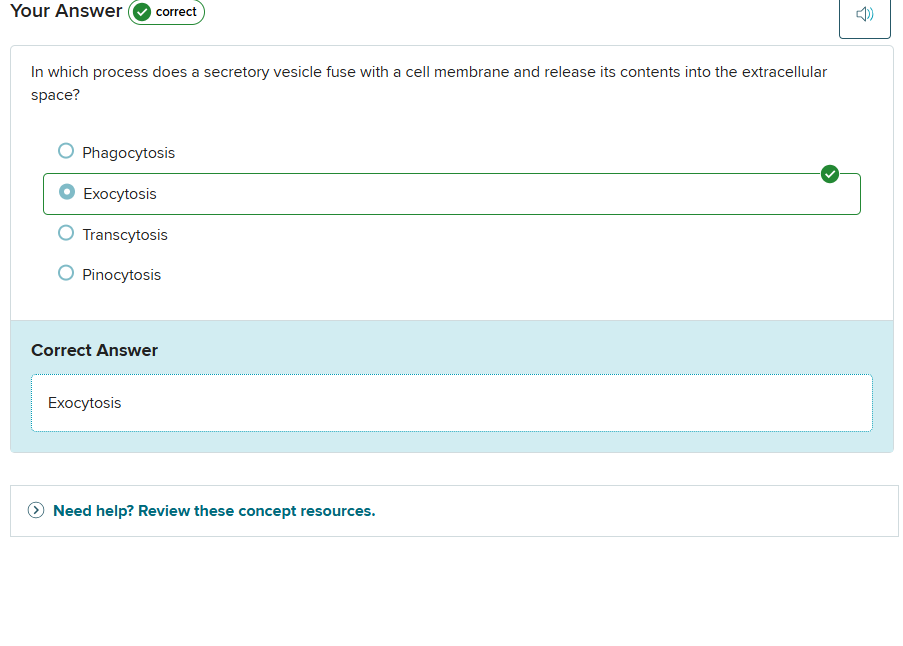Select the Phagocytosis radio button
The width and height of the screenshot is (903, 646).
(66, 151)
